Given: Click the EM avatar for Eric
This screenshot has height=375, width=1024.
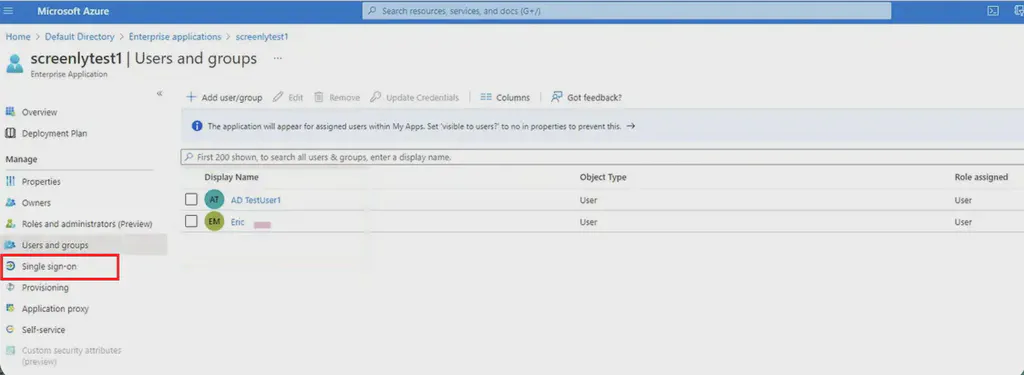Looking at the screenshot, I should [214, 222].
